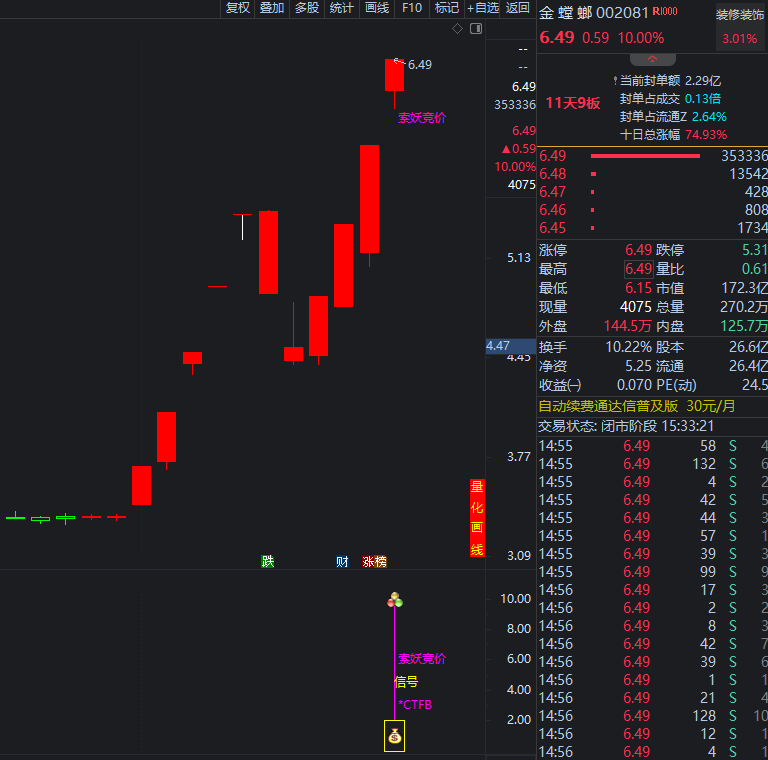The width and height of the screenshot is (768, 760).
Task: Click the bid price row 6.45
Action: pyautogui.click(x=652, y=228)
